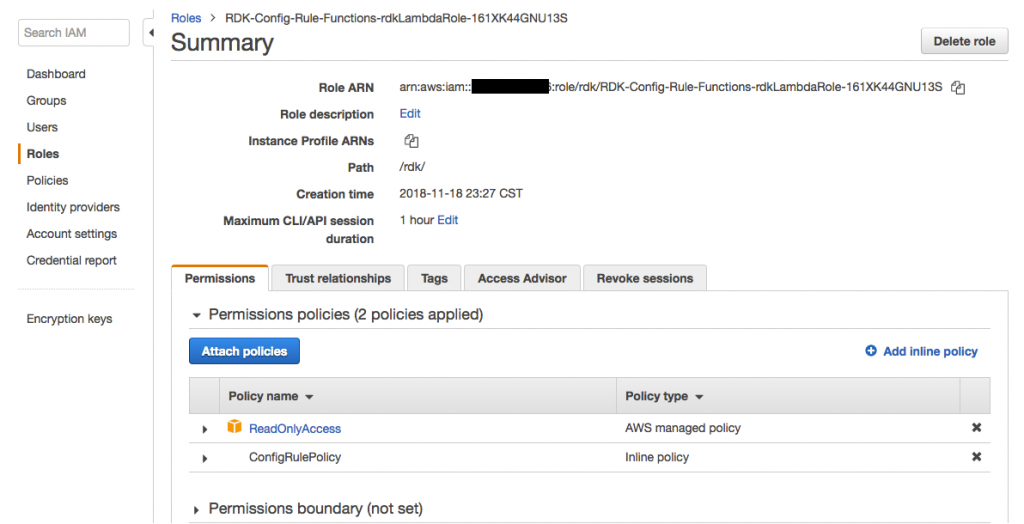Viewport: 1024px width, 524px height.
Task: Open Credential report in the sidebar
Action: point(72,260)
